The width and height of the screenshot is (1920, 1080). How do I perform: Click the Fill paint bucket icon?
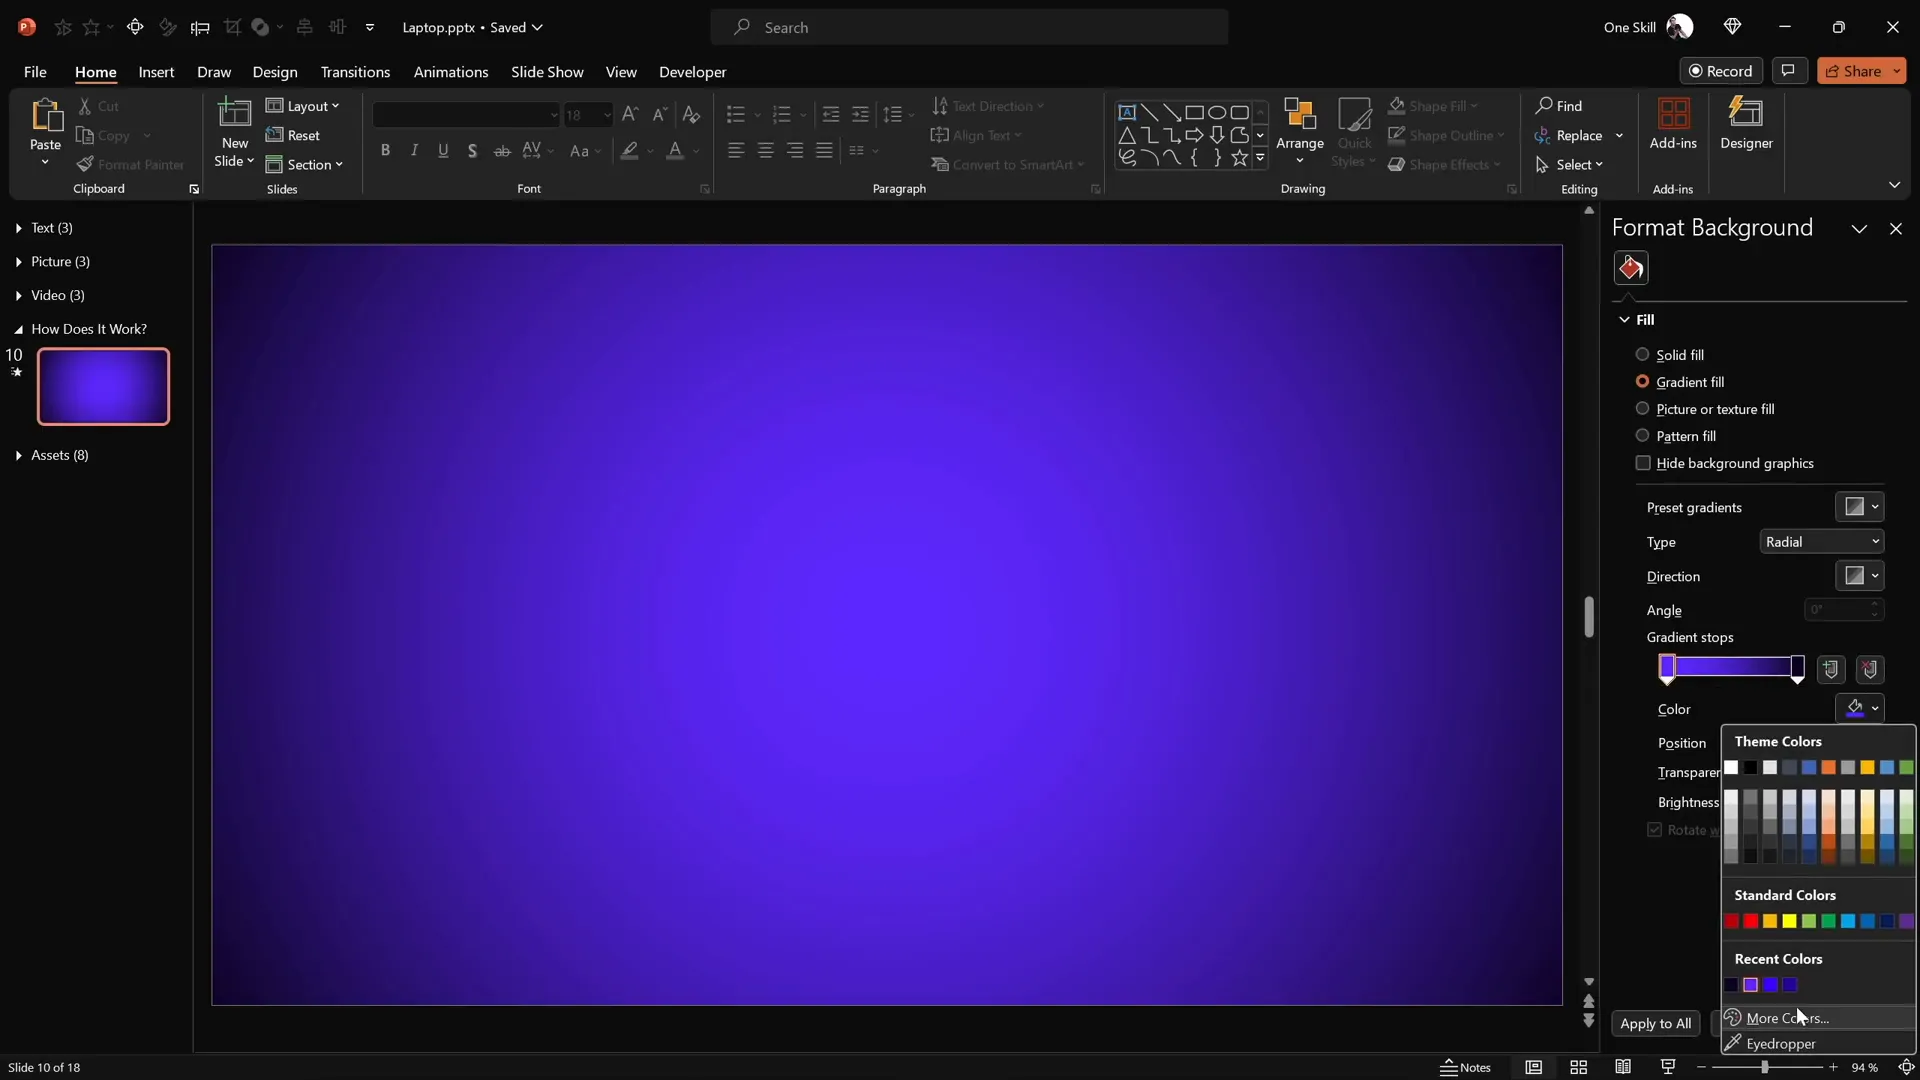(1631, 268)
